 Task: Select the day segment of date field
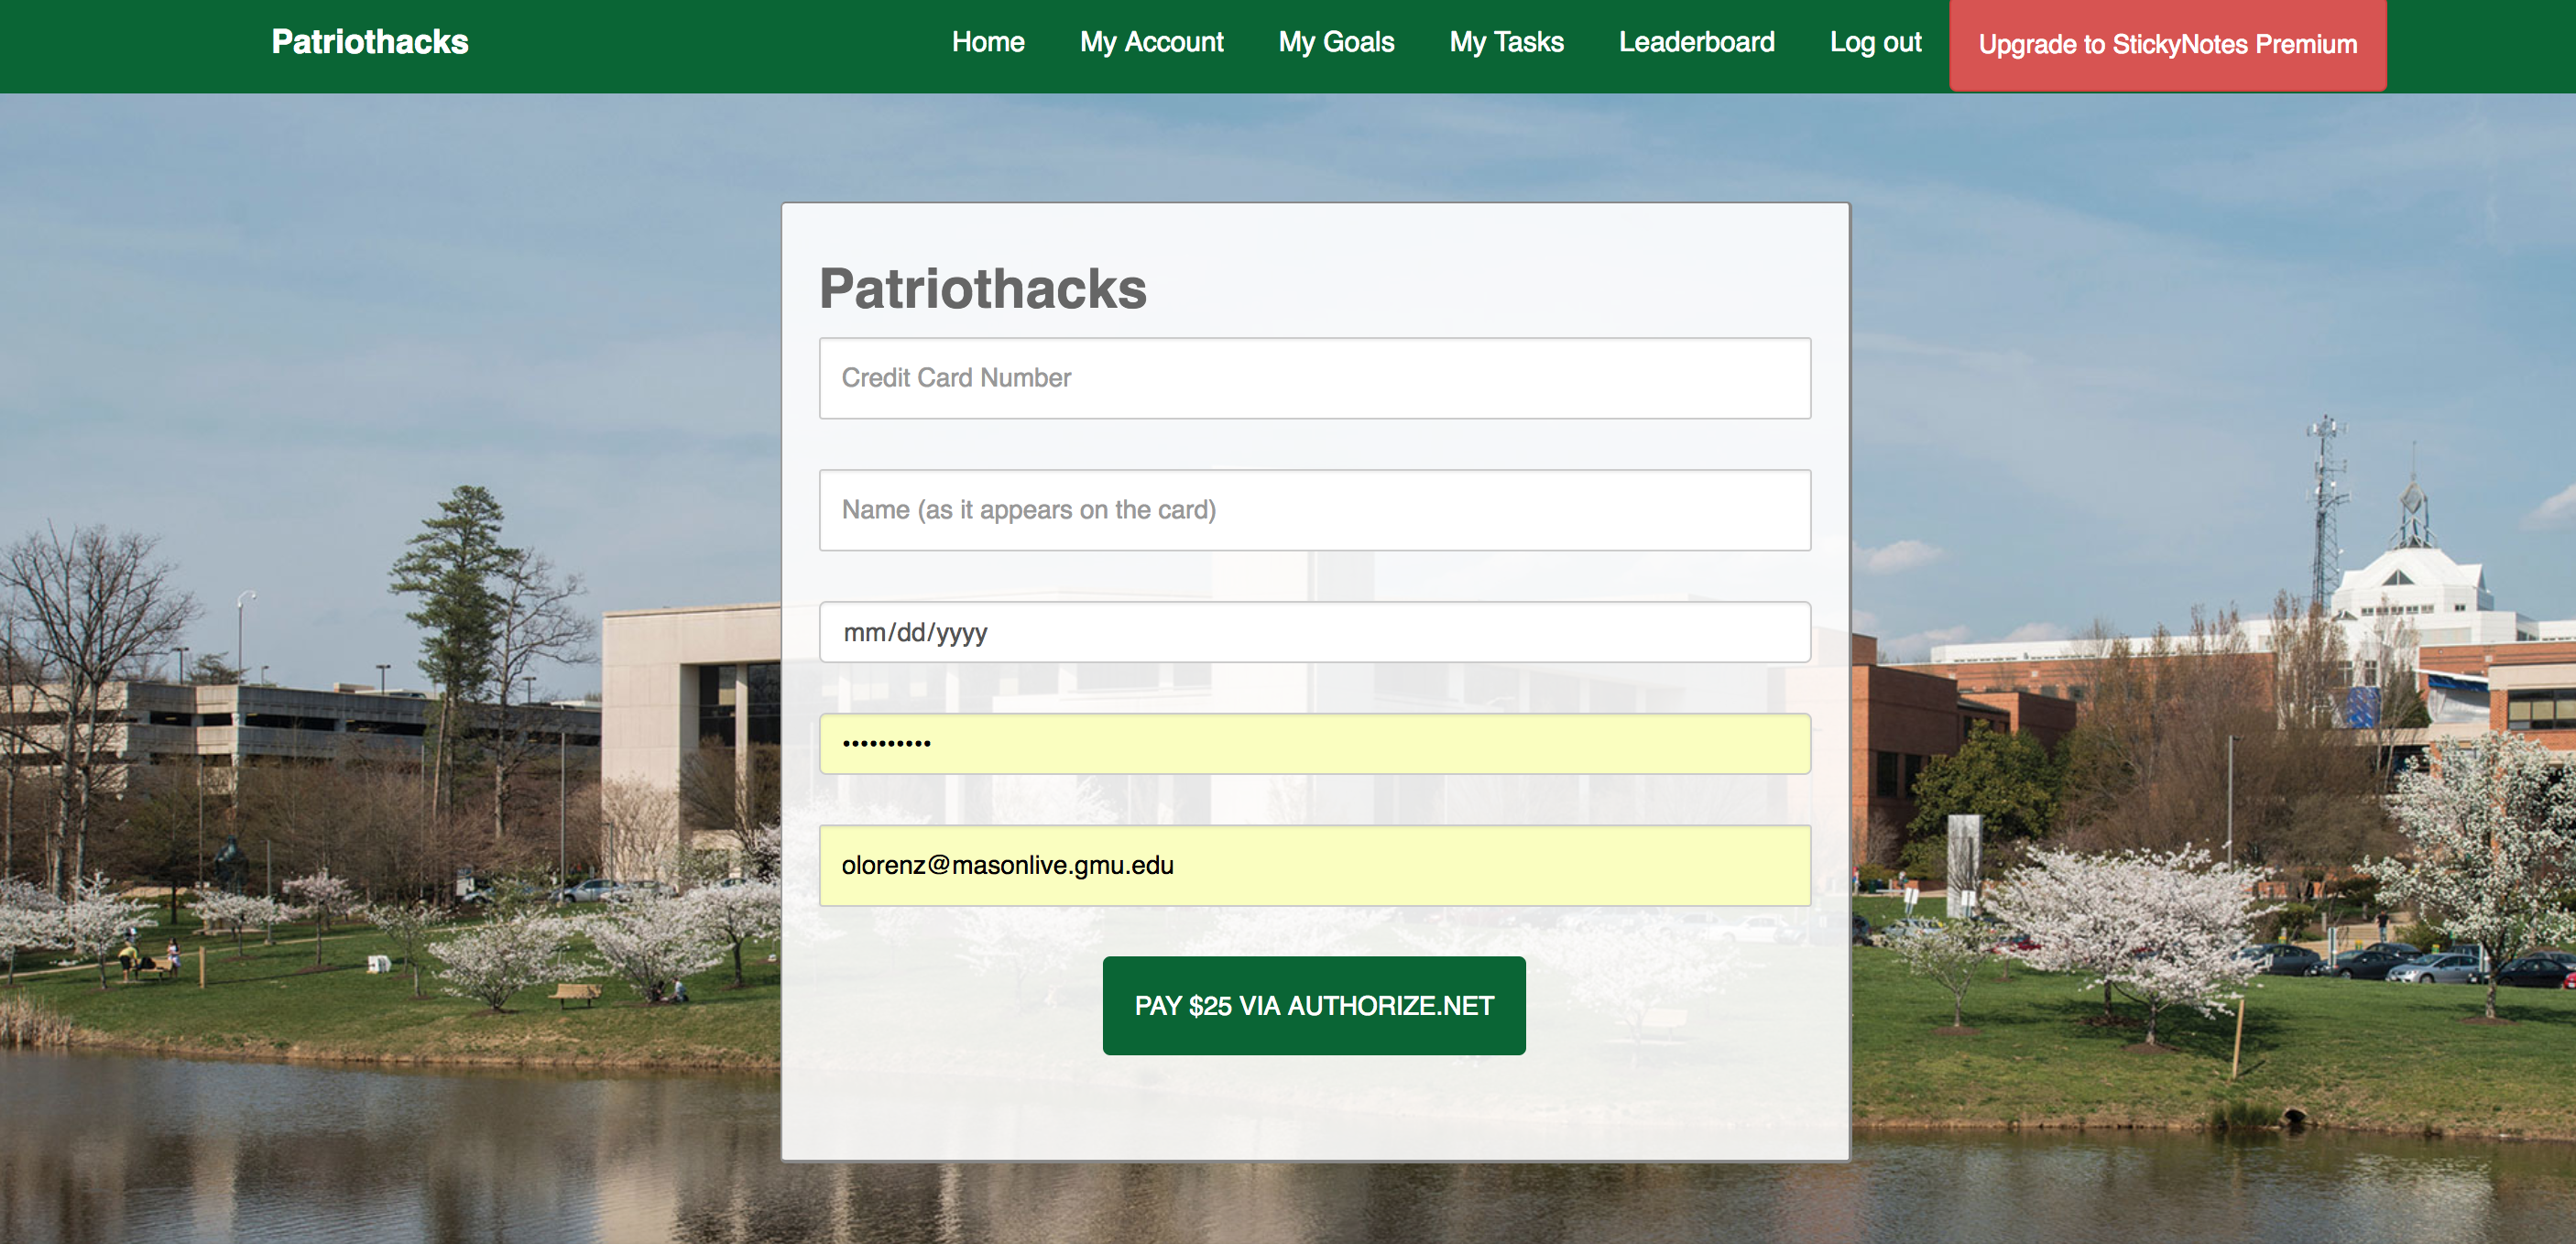910,633
